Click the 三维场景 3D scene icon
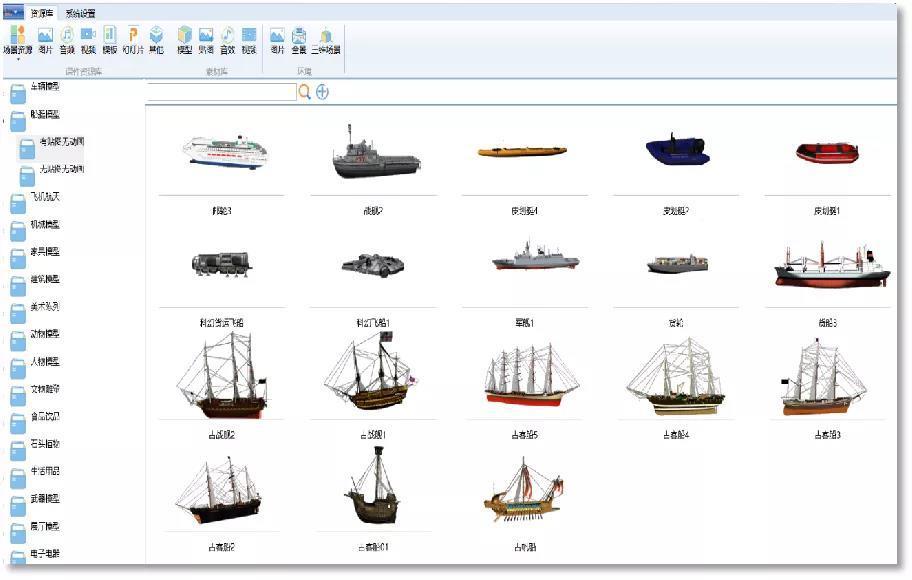 (x=325, y=36)
